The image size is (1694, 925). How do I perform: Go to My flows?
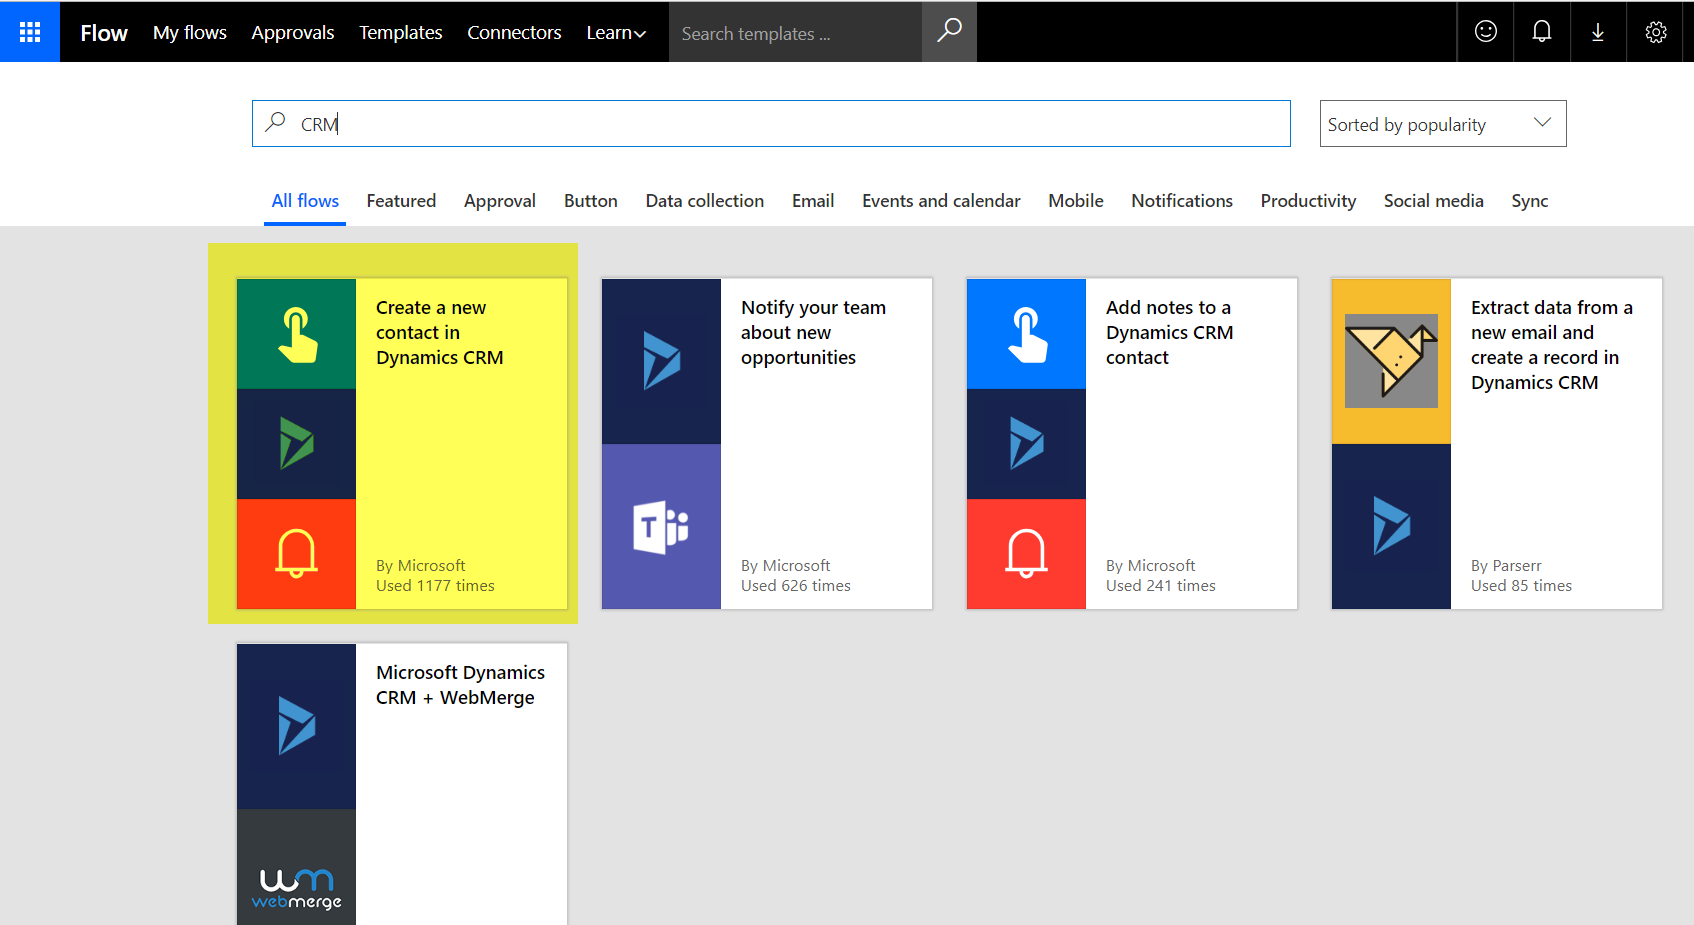tap(190, 33)
